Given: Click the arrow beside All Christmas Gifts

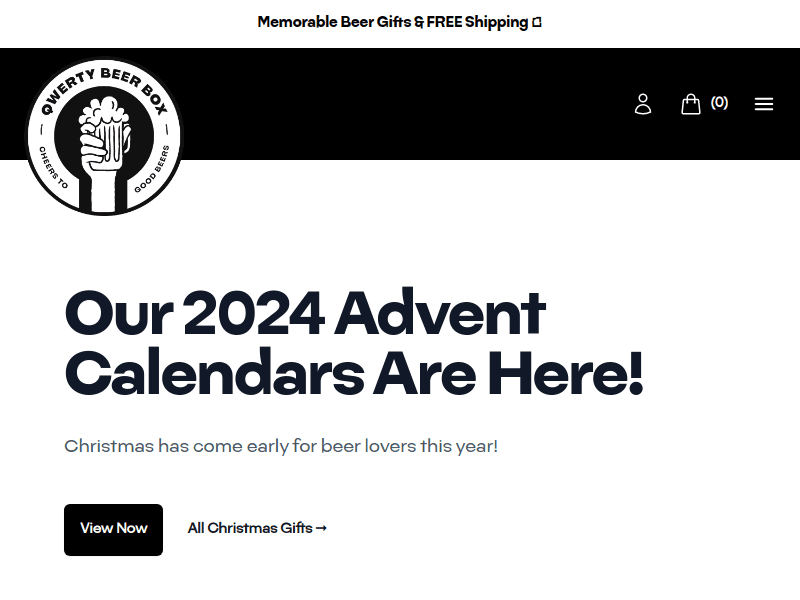Looking at the screenshot, I should pyautogui.click(x=321, y=528).
